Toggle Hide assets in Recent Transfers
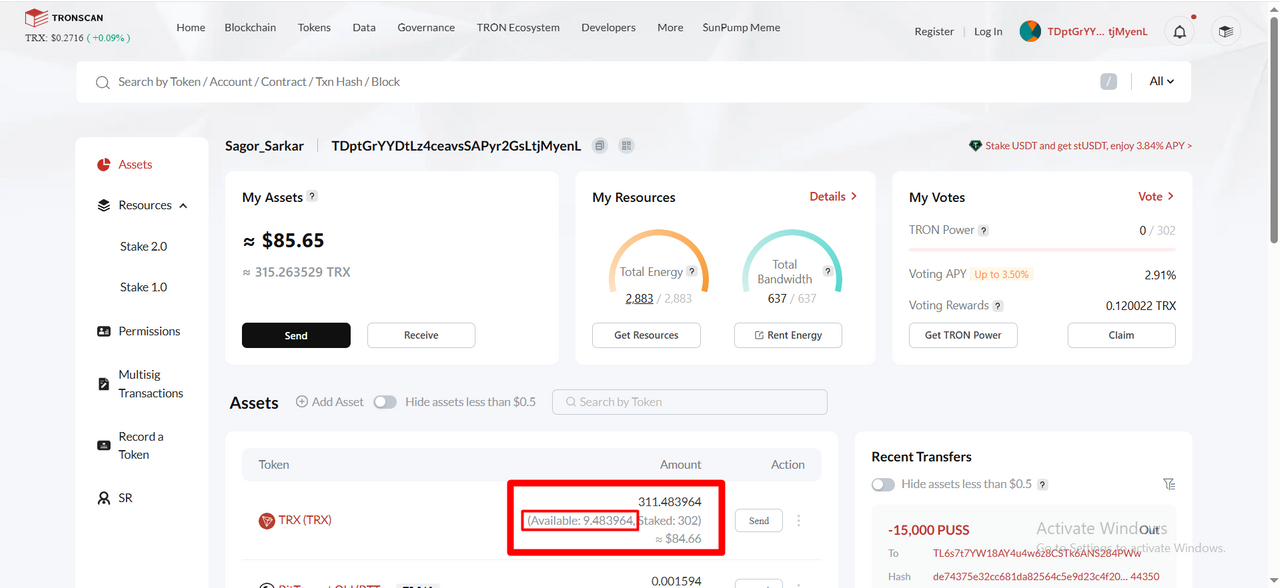Image resolution: width=1280 pixels, height=588 pixels. 883,484
